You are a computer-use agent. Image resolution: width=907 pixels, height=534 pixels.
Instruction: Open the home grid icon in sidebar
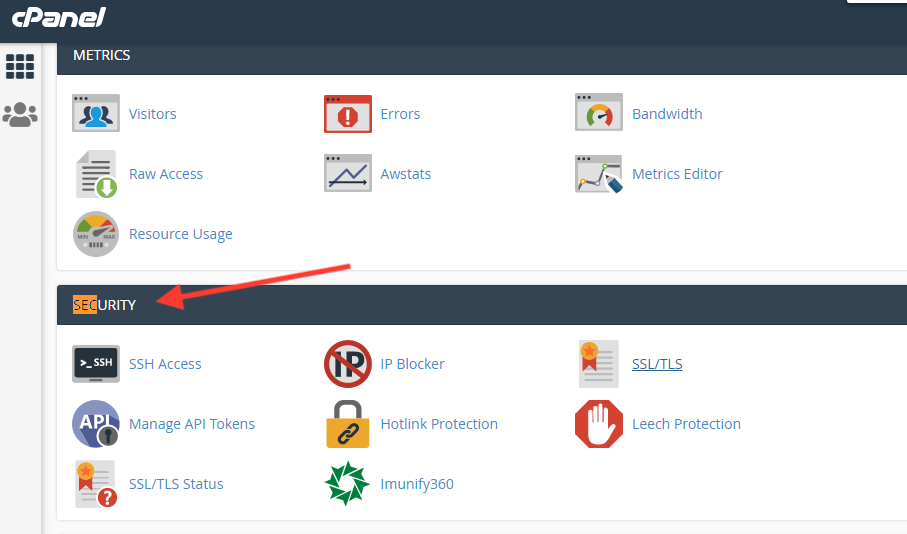click(20, 66)
